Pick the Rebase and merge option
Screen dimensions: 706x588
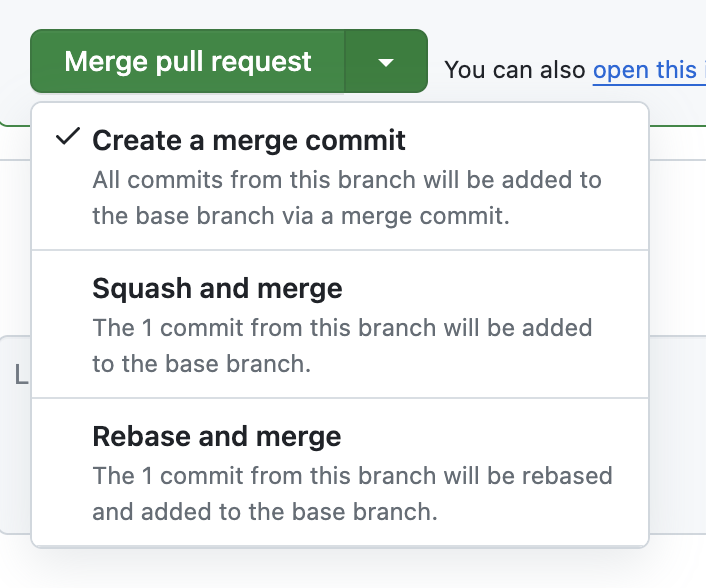click(x=216, y=437)
